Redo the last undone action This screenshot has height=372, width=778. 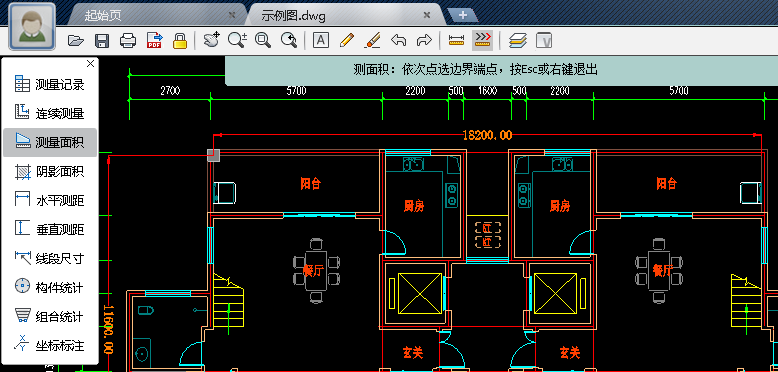click(424, 40)
